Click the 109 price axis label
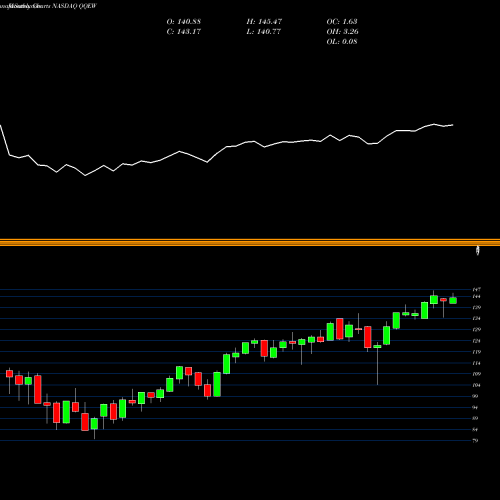The height and width of the screenshot is (500, 500). pyautogui.click(x=476, y=374)
